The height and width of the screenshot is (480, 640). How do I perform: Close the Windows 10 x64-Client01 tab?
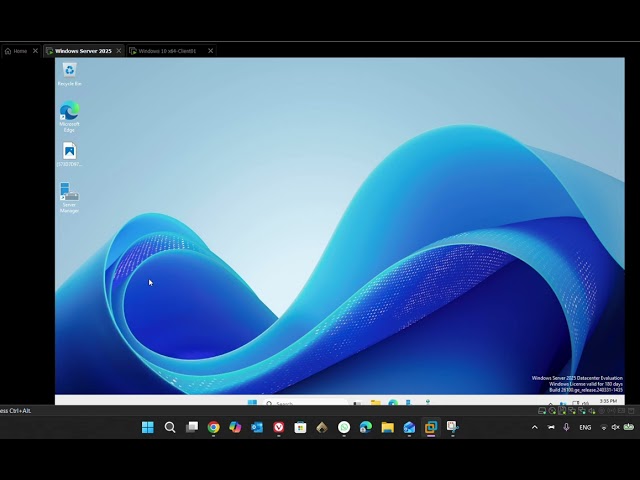pos(211,51)
